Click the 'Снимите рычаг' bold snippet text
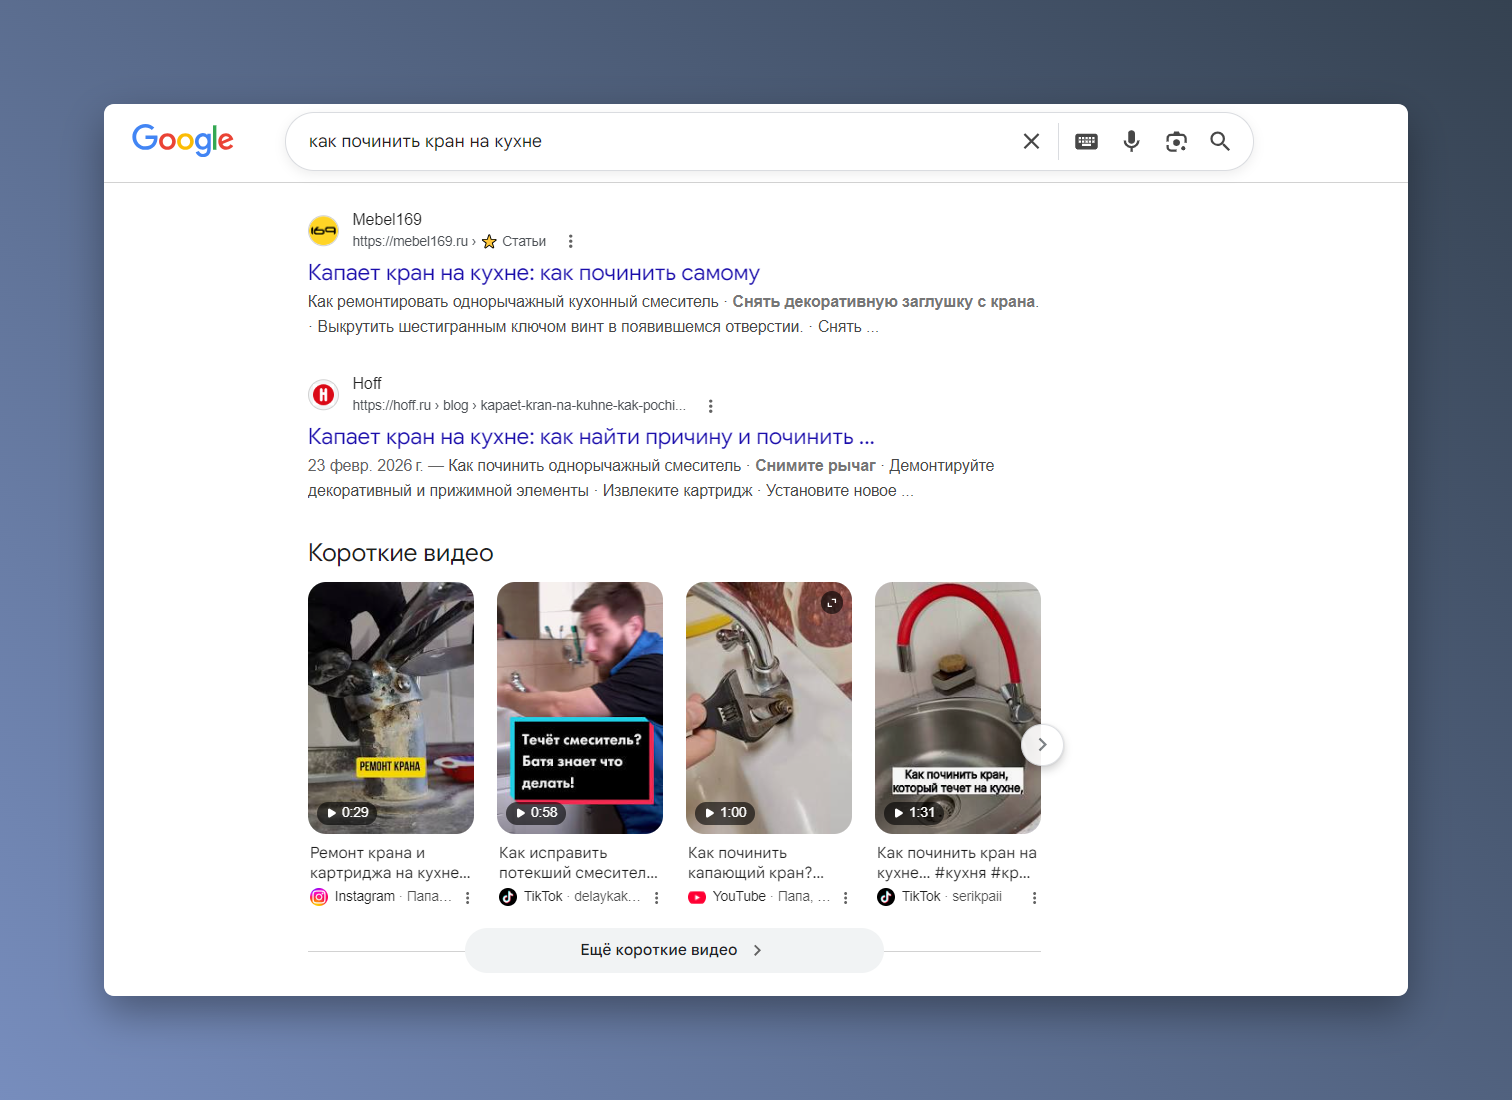The image size is (1512, 1100). [815, 465]
